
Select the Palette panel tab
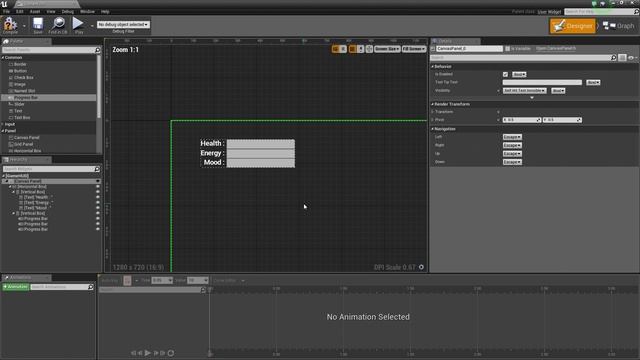click(26, 41)
